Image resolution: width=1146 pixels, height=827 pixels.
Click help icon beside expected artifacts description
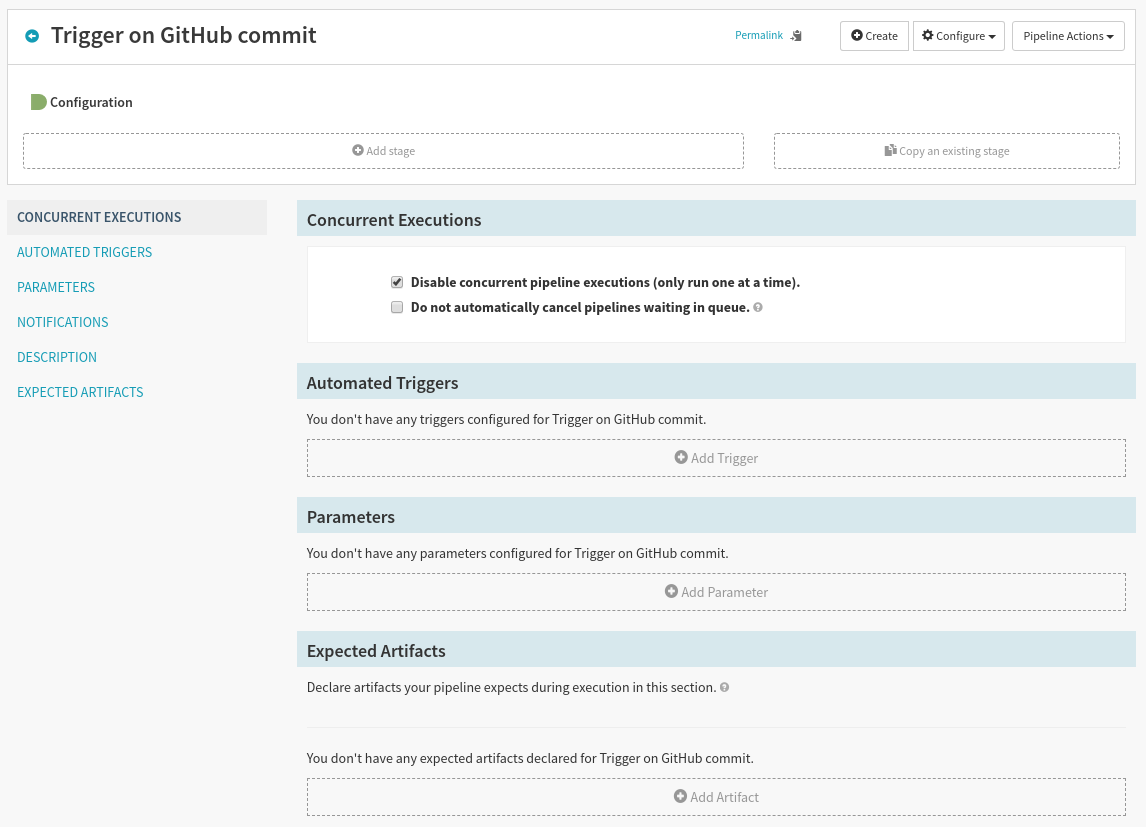(x=724, y=688)
